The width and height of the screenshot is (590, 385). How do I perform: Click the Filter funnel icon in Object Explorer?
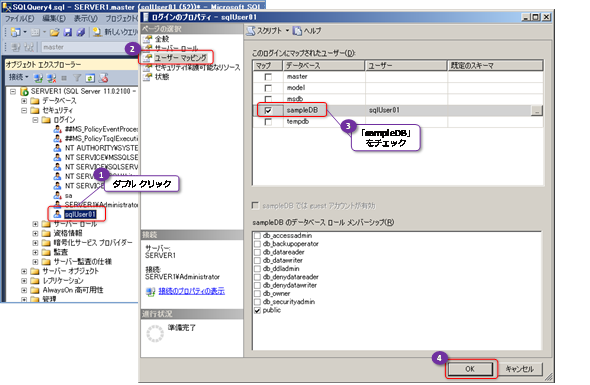click(77, 78)
